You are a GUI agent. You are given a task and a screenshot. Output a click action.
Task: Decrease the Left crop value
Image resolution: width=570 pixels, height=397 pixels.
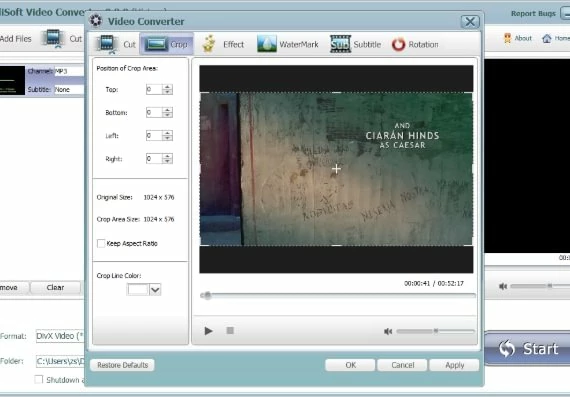(168, 138)
